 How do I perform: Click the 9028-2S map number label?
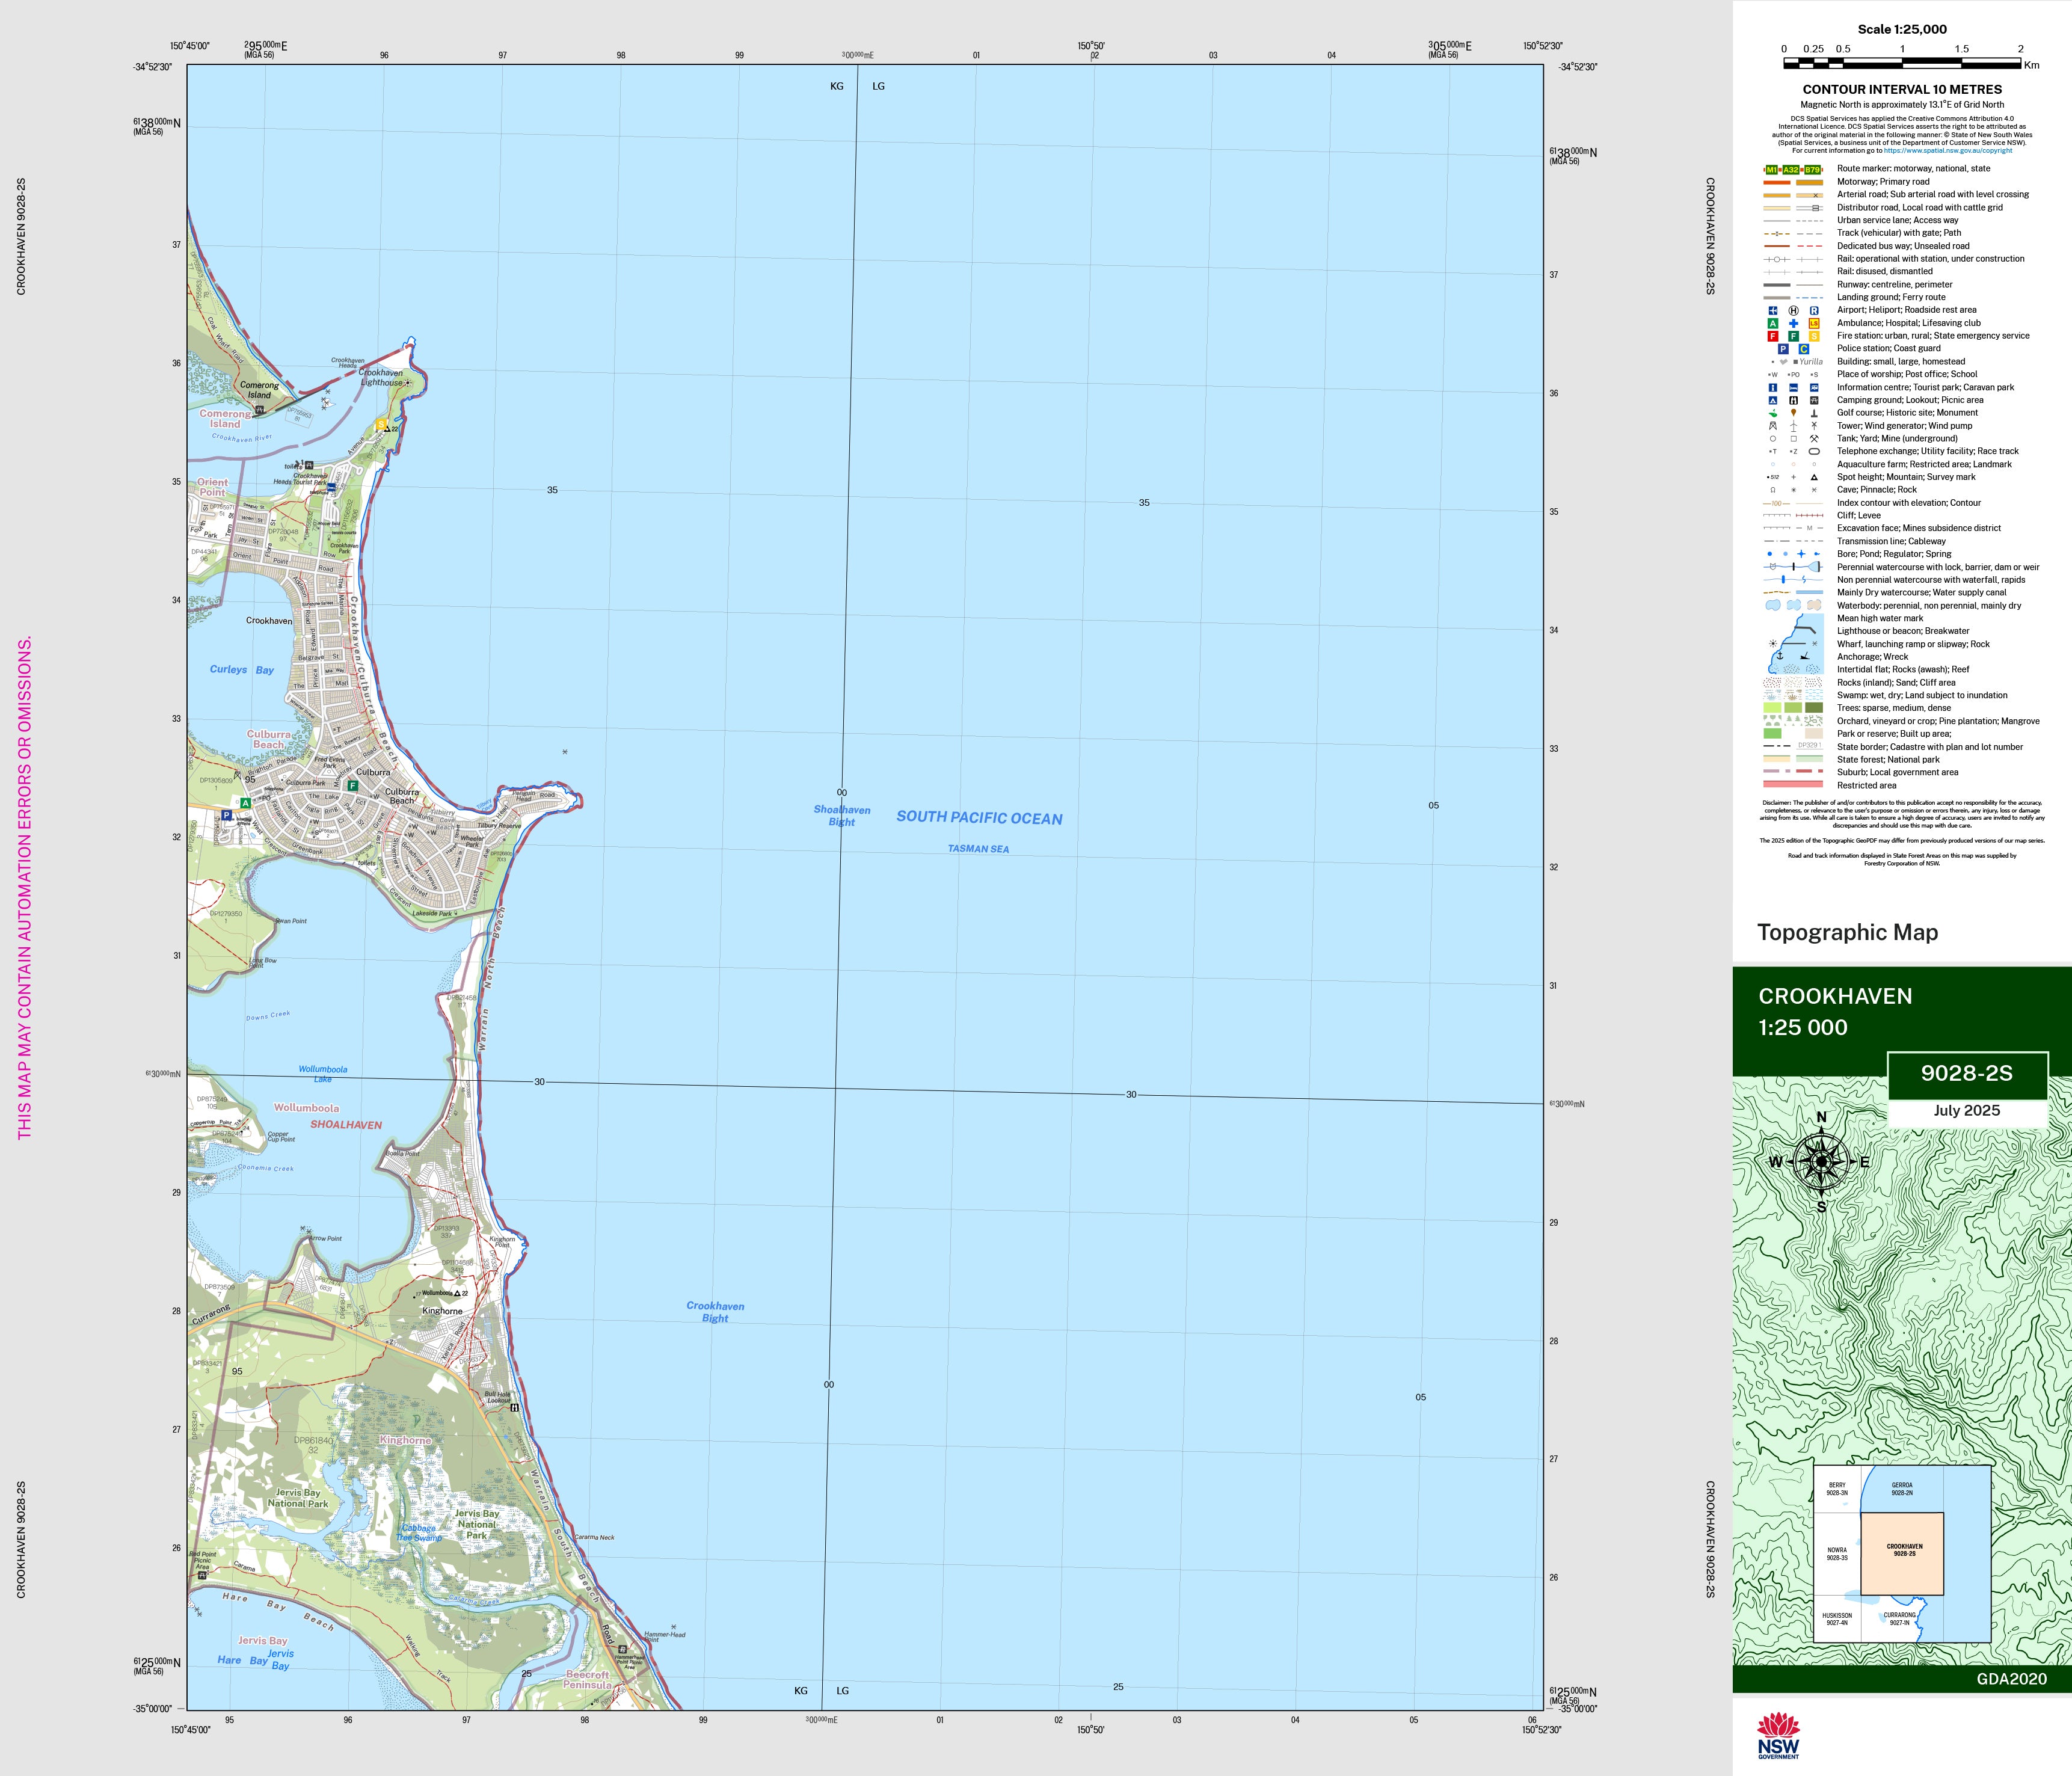pyautogui.click(x=1966, y=1074)
